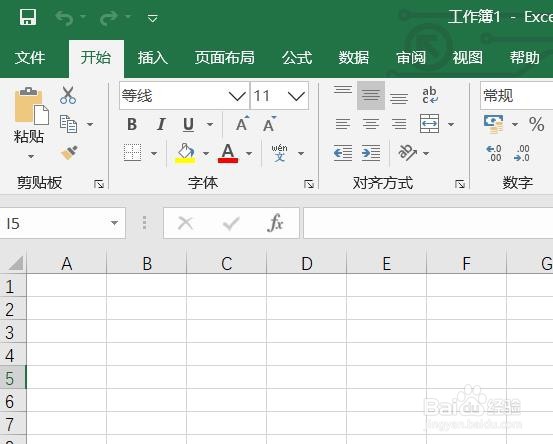Toggle bold formatting
The width and height of the screenshot is (553, 444).
click(132, 124)
